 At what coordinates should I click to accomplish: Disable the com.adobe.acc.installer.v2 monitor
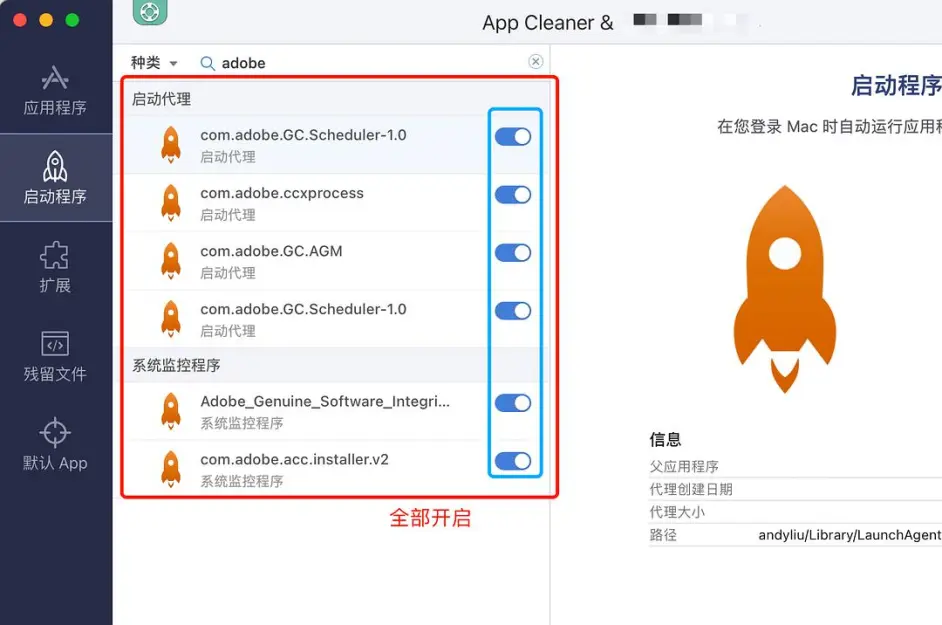click(513, 461)
